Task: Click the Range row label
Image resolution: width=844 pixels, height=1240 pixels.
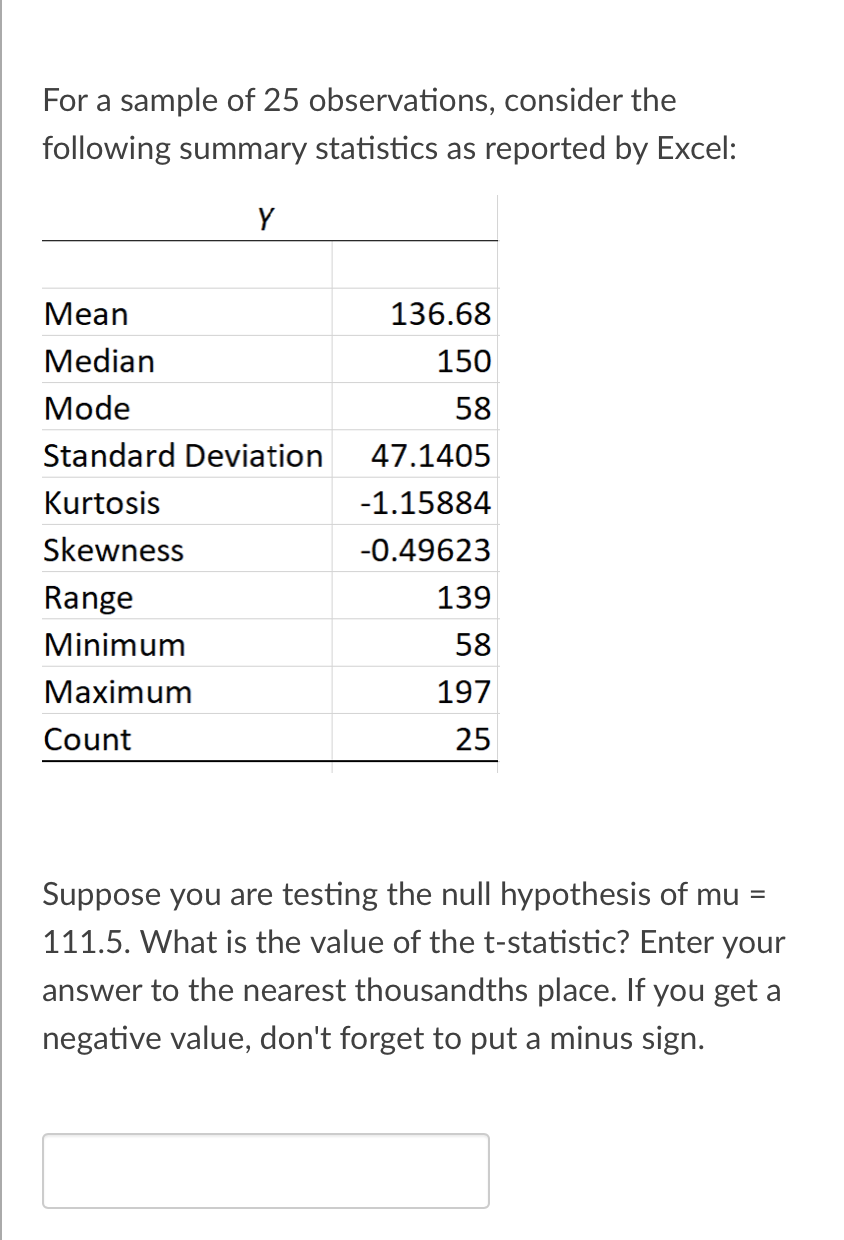Action: tap(87, 597)
